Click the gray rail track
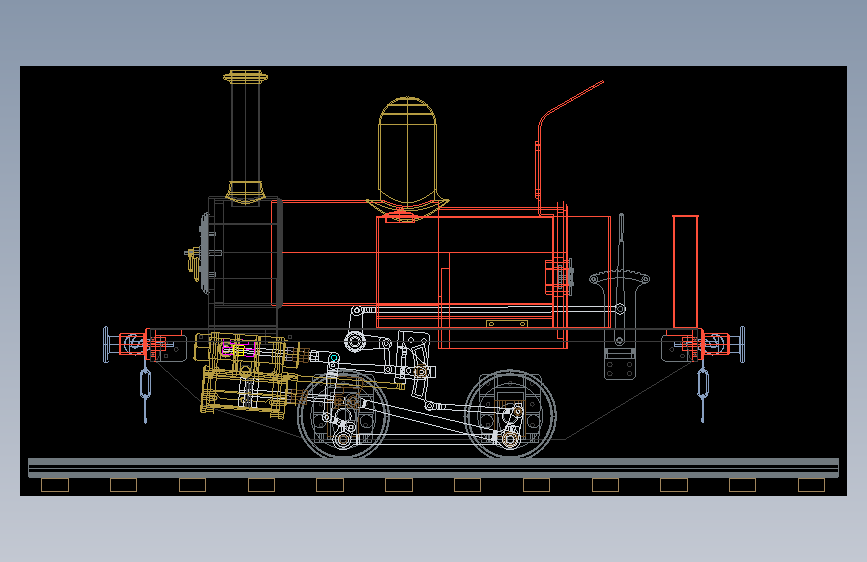Viewport: 867px width, 562px height. pyautogui.click(x=434, y=467)
